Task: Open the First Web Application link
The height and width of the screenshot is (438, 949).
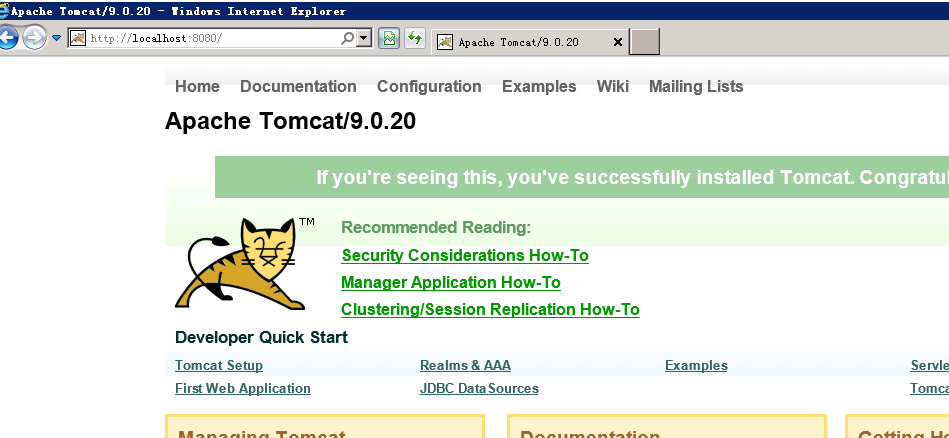Action: click(x=243, y=388)
